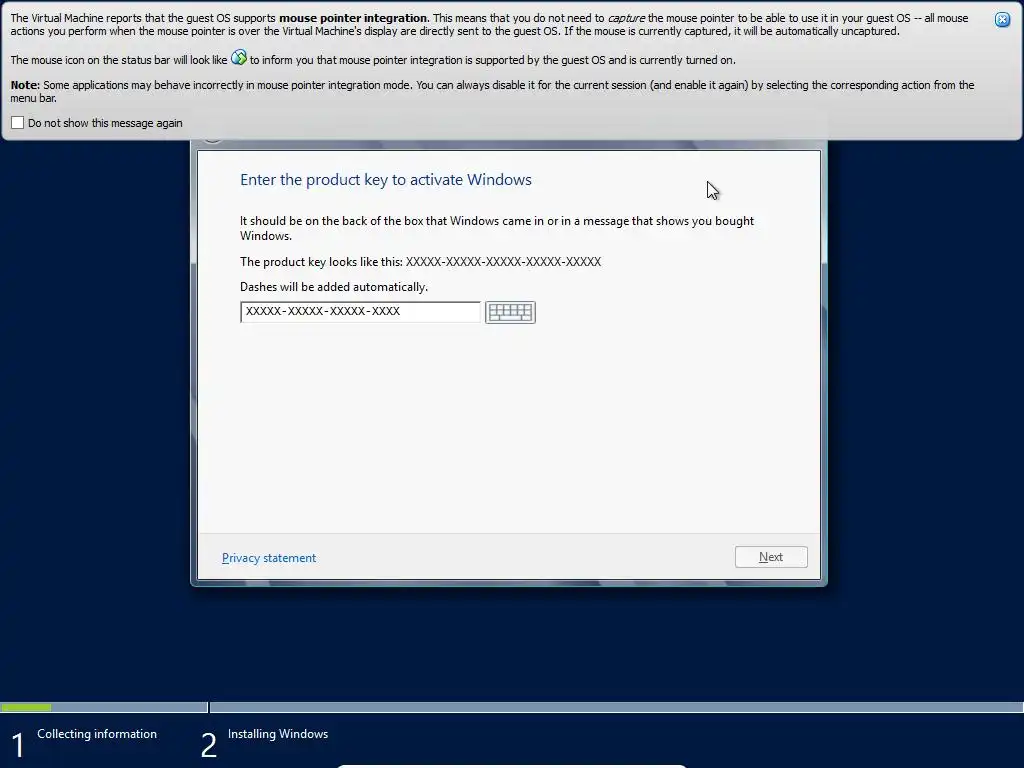Dismiss the mouse integration notification
Image resolution: width=1024 pixels, height=768 pixels.
point(1002,20)
